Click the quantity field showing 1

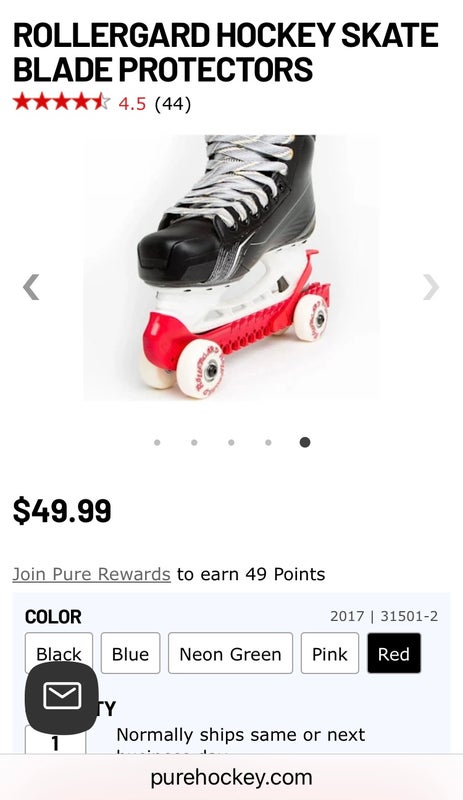coord(55,740)
